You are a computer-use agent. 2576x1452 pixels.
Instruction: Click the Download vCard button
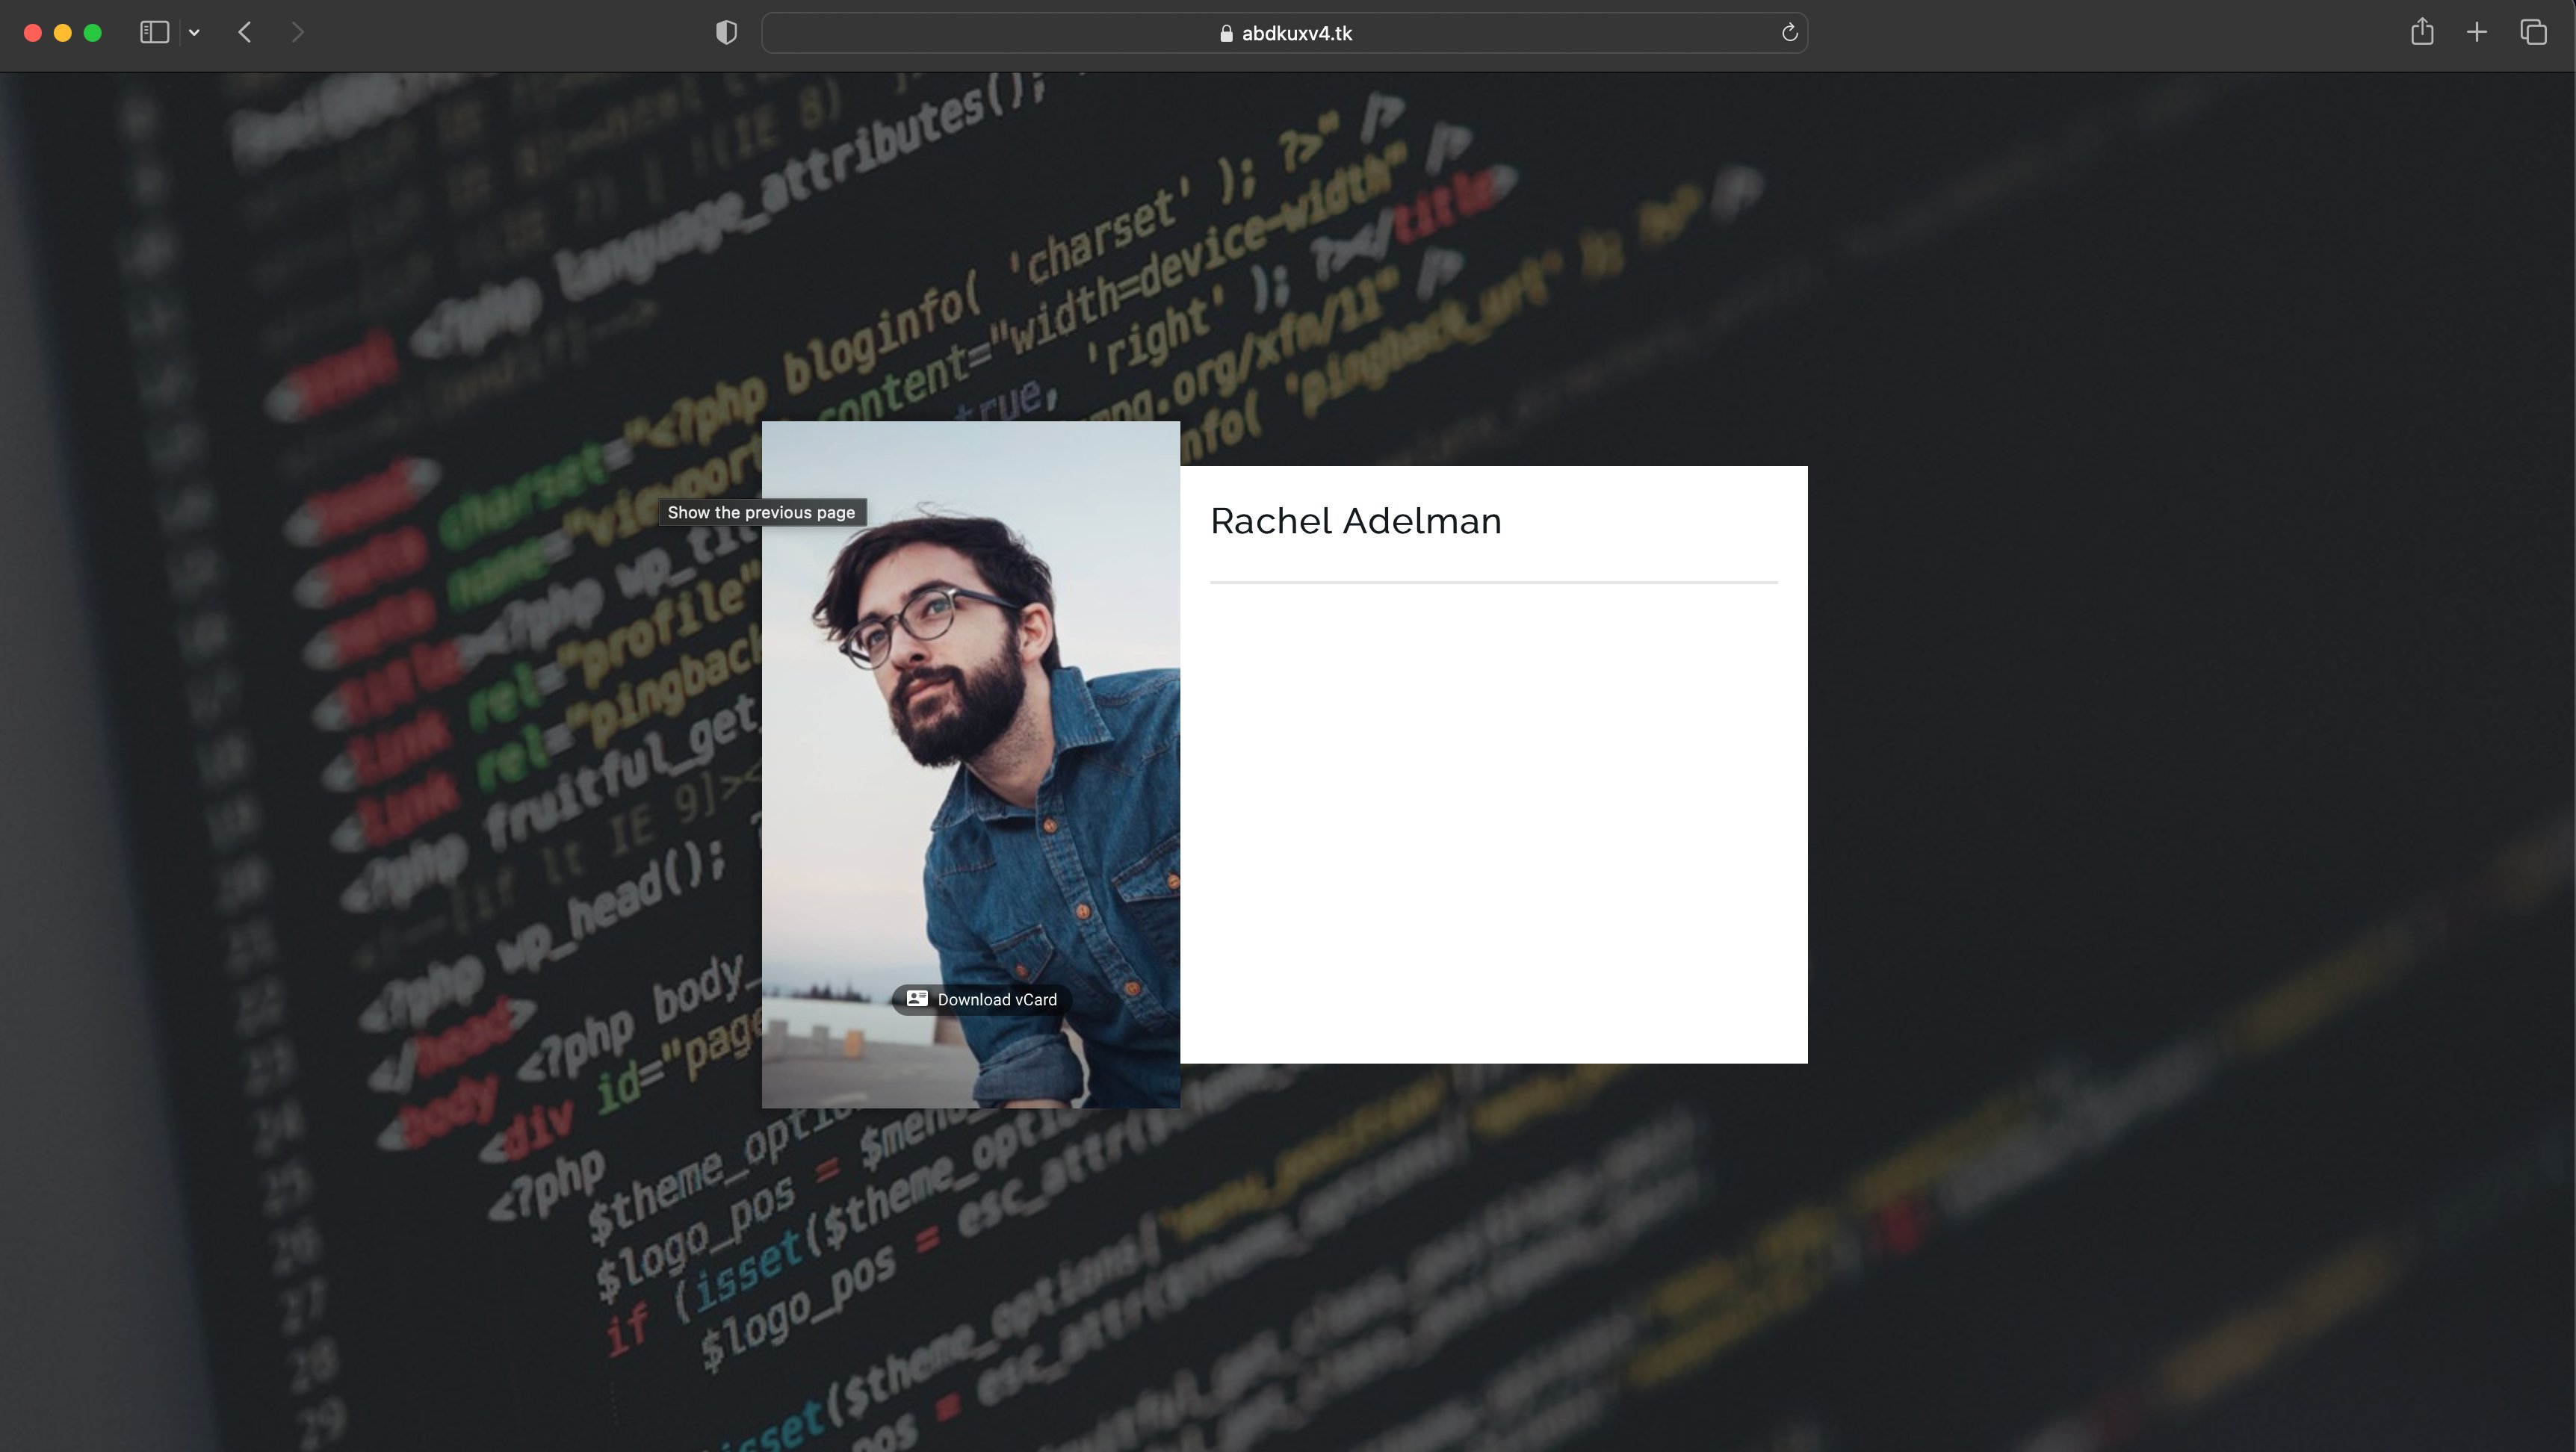[x=982, y=999]
